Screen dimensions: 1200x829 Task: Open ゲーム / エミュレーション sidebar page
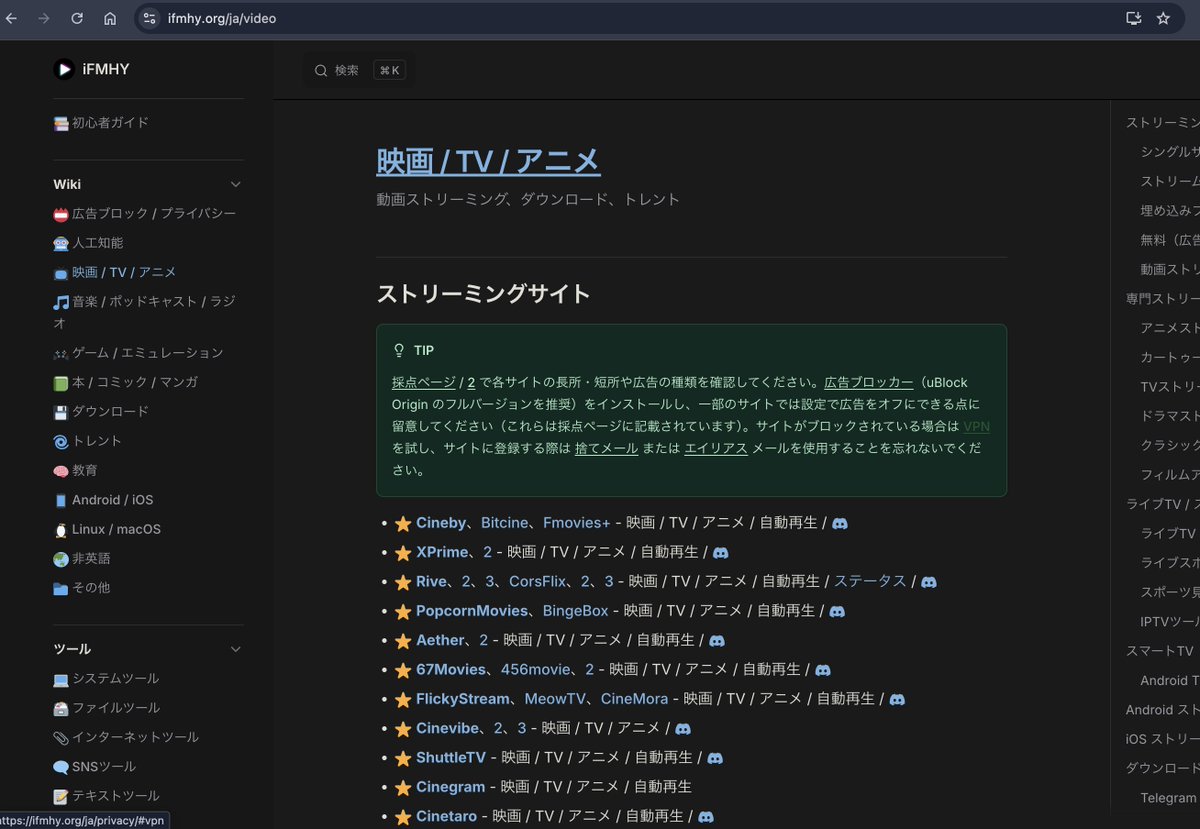pos(138,353)
